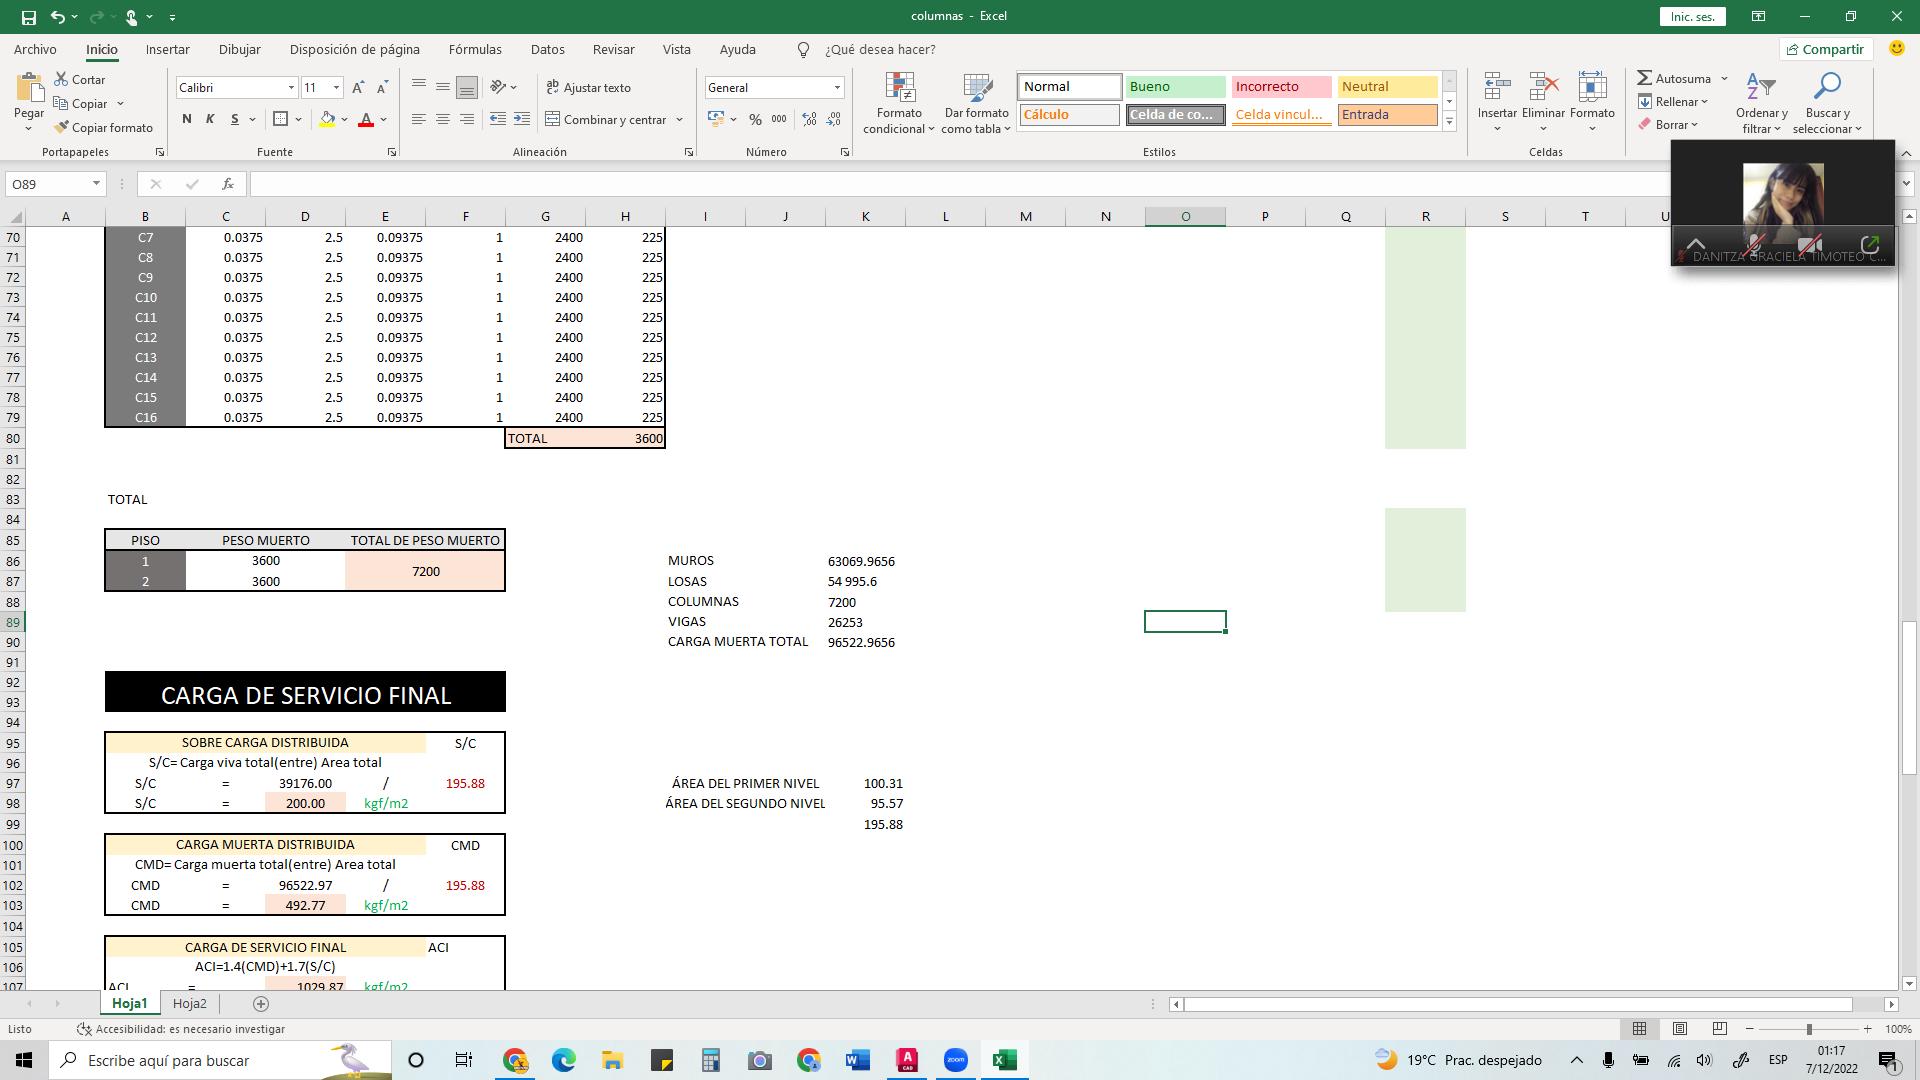Open the Name Box dropdown arrow
Screen dimensions: 1920x1080
coord(96,184)
